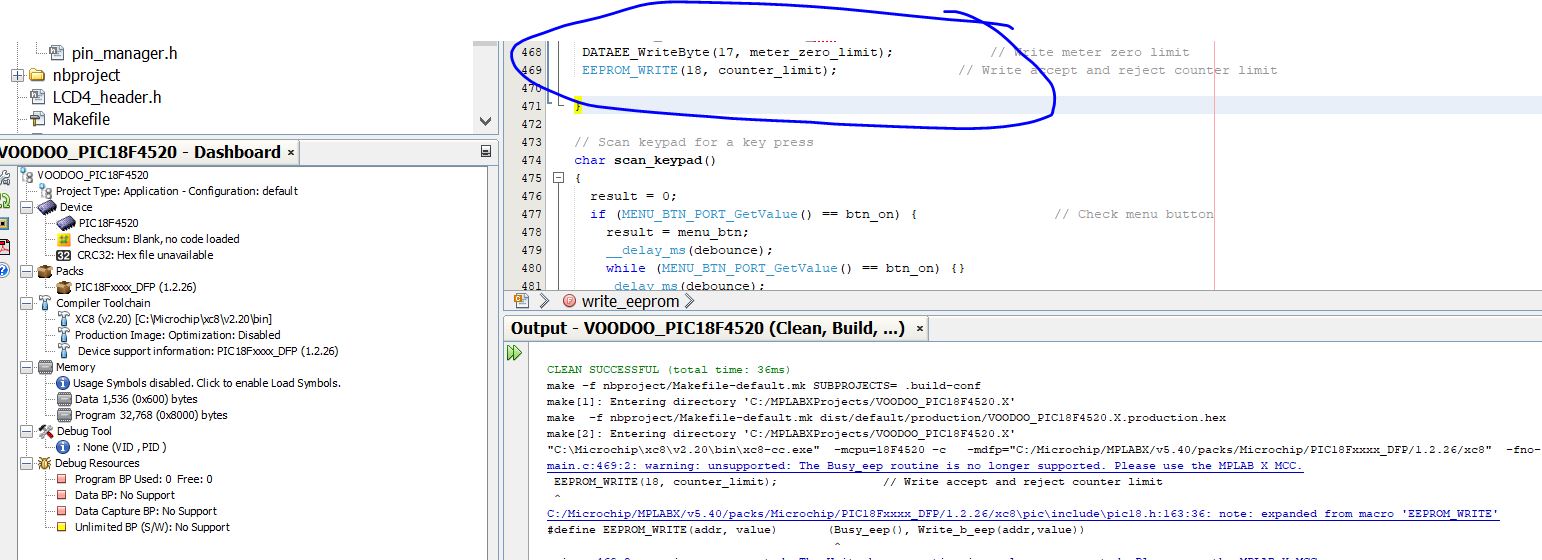This screenshot has height=560, width=1542.
Task: Select Project Type: Application row
Action: 177,191
